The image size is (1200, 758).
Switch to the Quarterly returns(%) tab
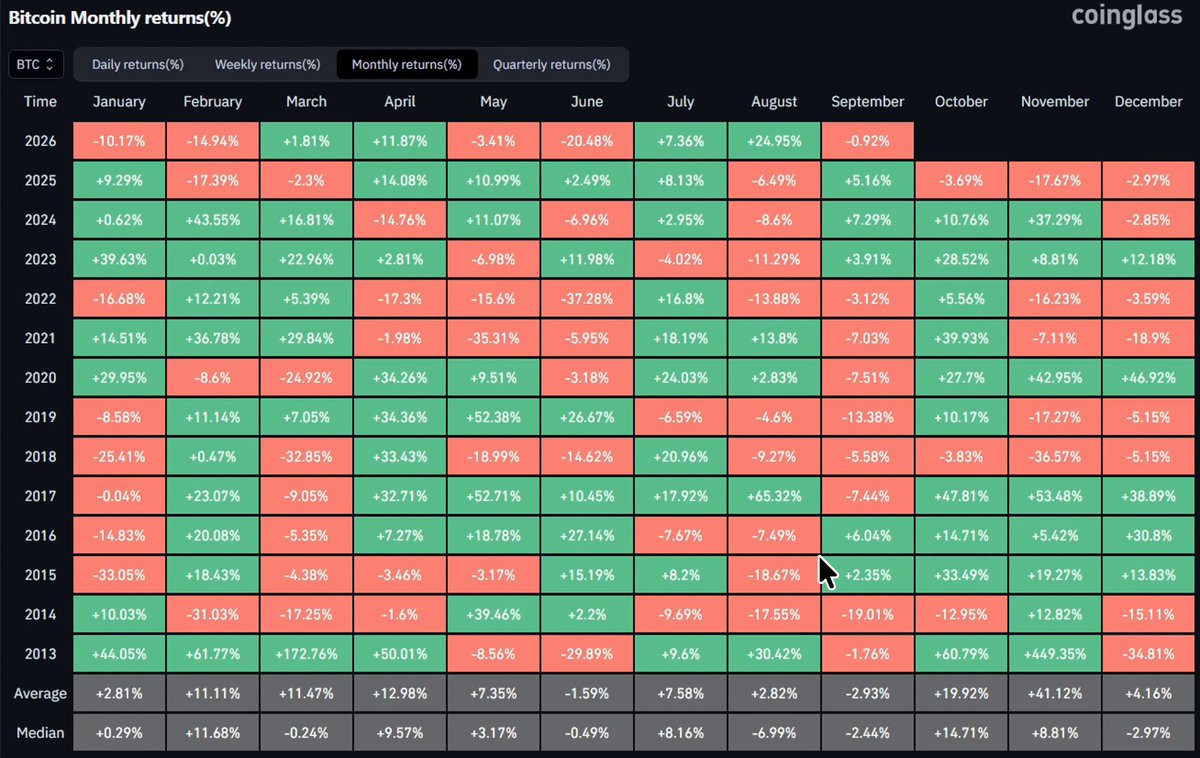[x=551, y=65]
